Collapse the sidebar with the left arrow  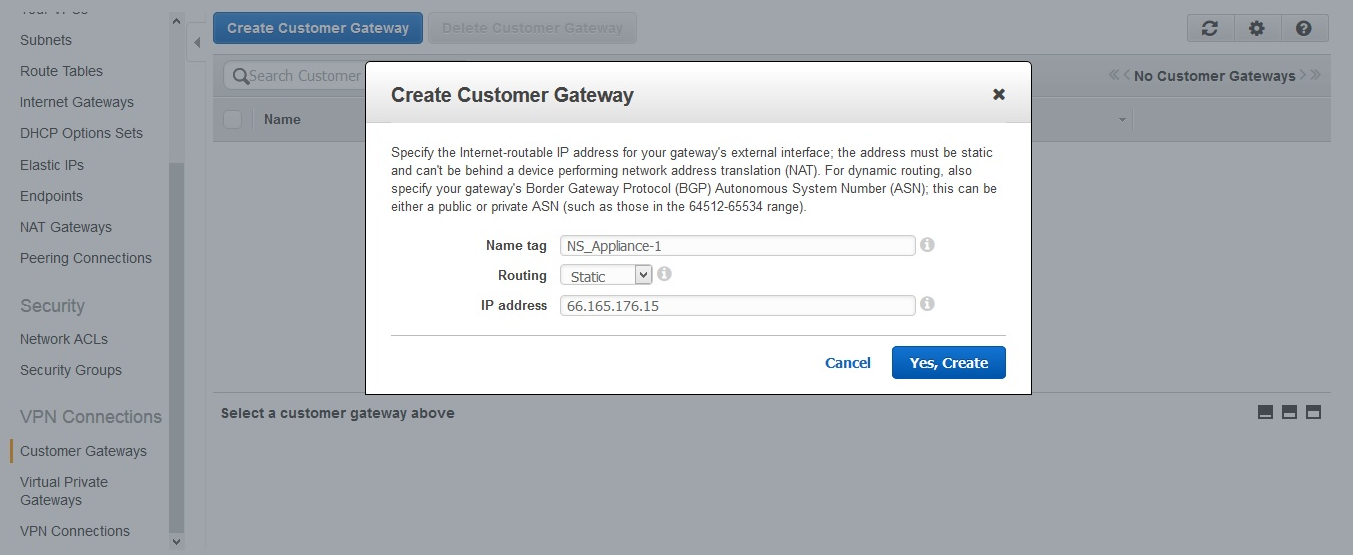pos(196,42)
